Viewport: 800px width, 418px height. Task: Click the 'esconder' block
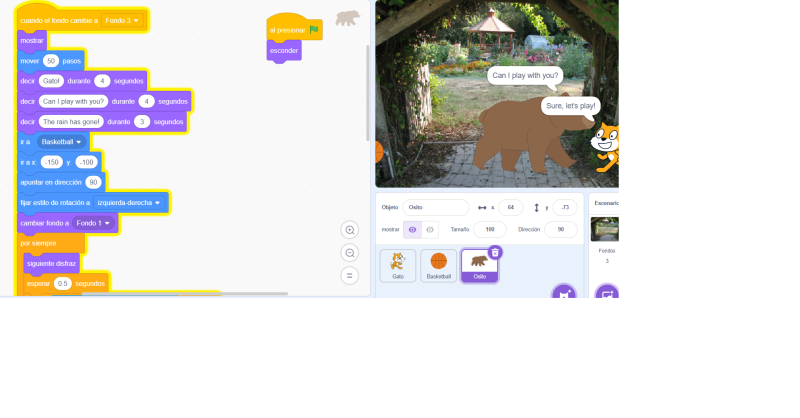pyautogui.click(x=284, y=51)
